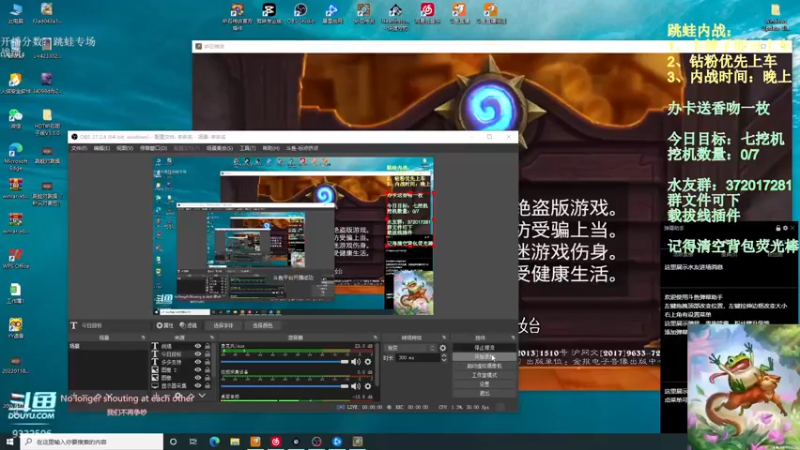The width and height of the screenshot is (800, 450).
Task: Click sources list down-chevron arrow
Action: (x=202, y=395)
